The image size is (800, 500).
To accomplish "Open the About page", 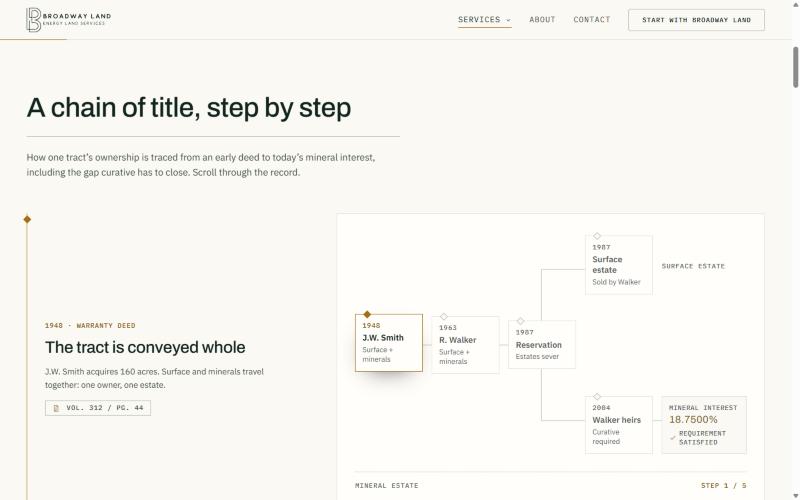I will (542, 20).
